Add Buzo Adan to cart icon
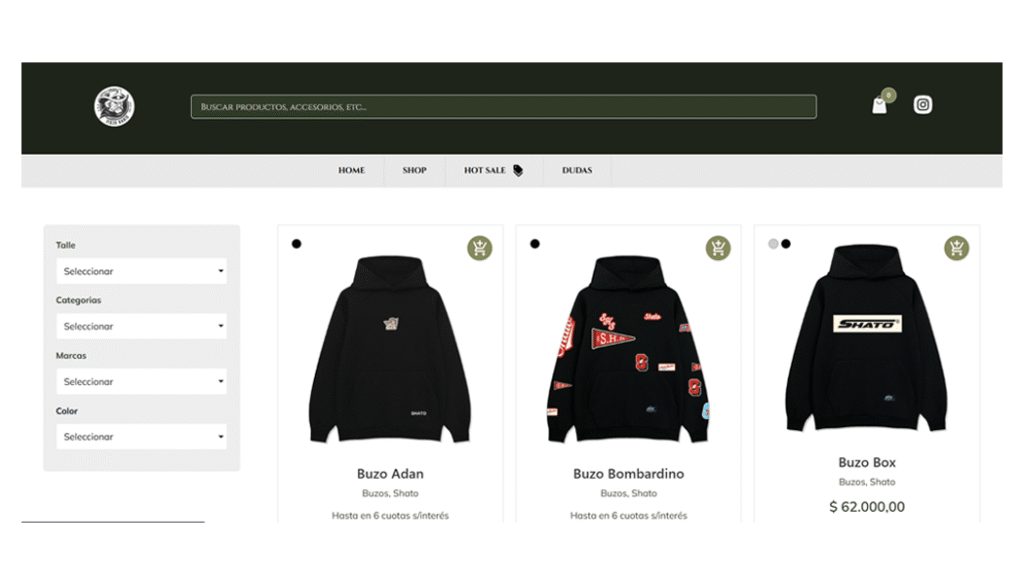This screenshot has width=1024, height=585. (x=479, y=248)
